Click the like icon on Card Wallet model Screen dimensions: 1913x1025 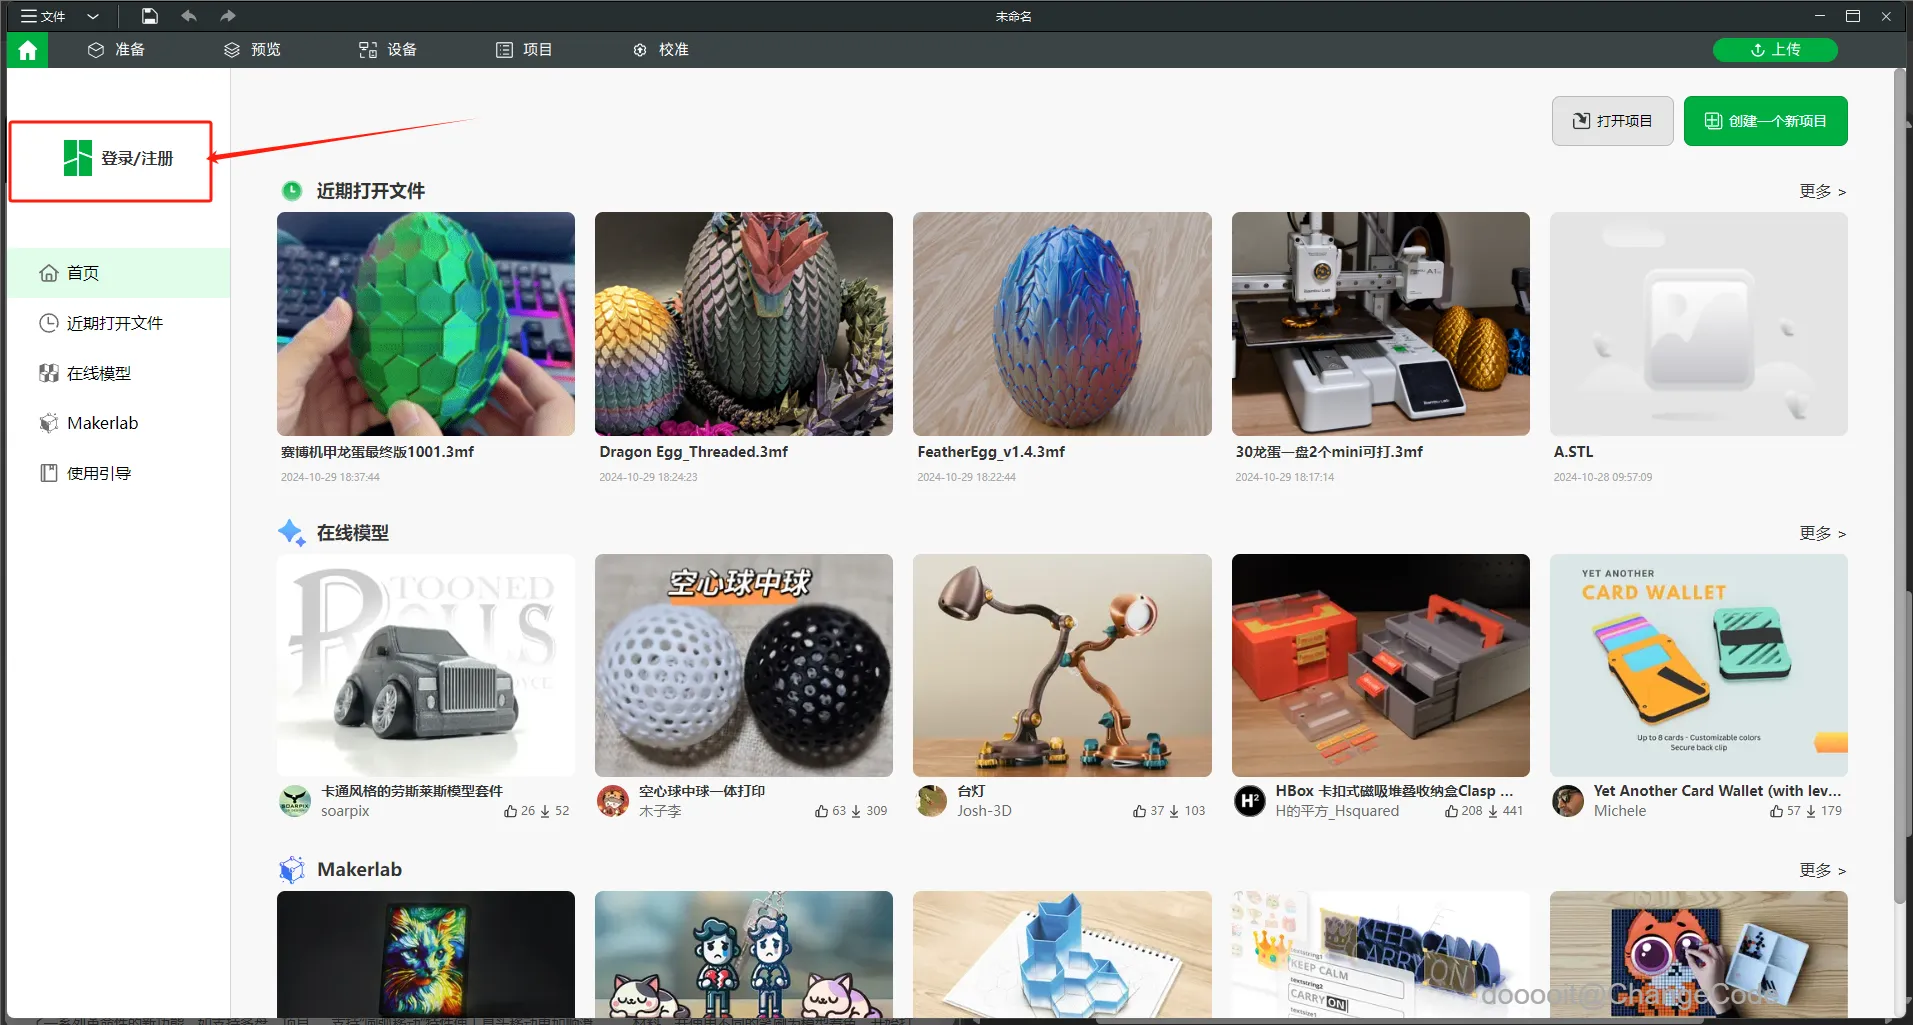click(1777, 811)
